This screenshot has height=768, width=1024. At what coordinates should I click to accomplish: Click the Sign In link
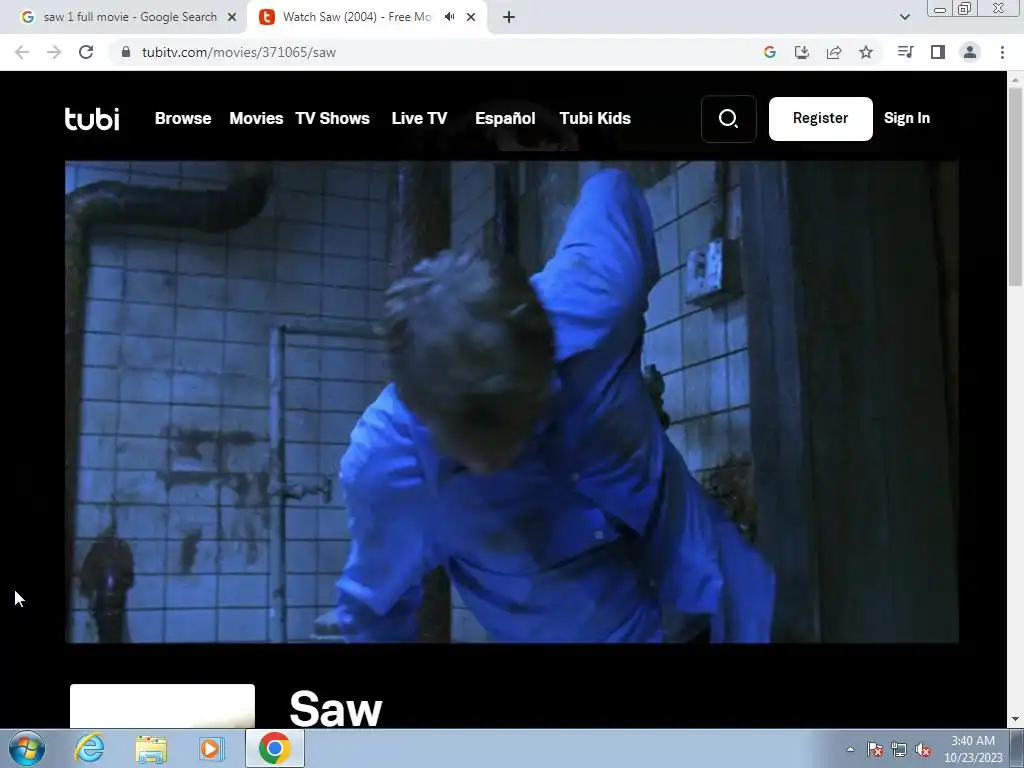906,118
